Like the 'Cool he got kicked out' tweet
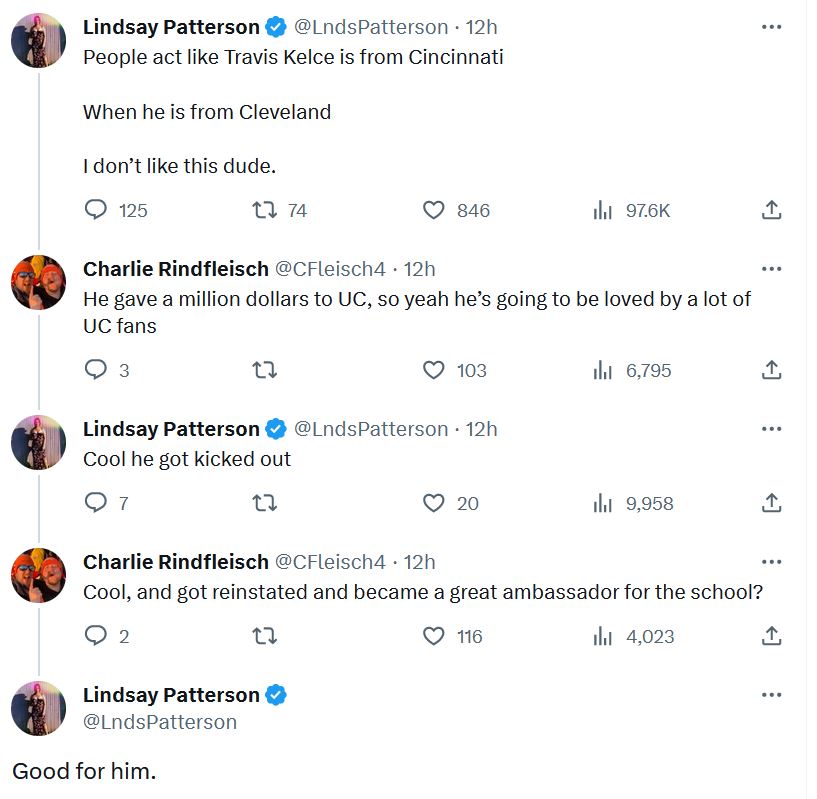817x799 pixels. pos(451,503)
